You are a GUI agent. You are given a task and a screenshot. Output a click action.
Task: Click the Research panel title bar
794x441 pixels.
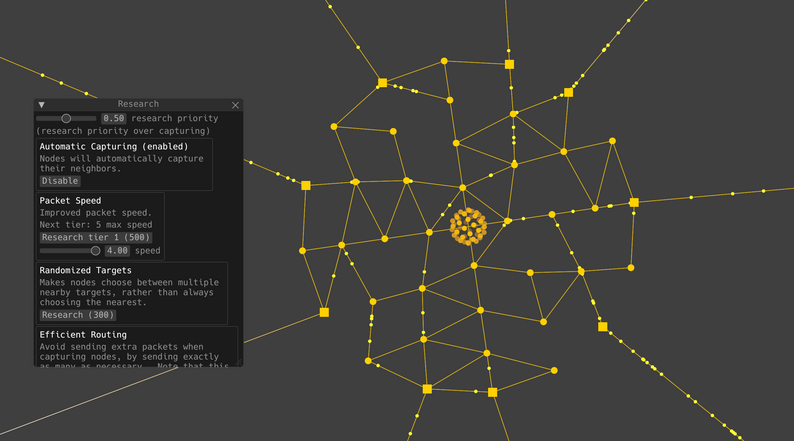click(x=138, y=104)
